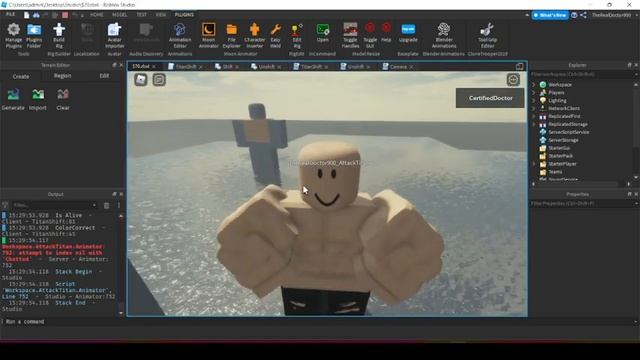Open Moon Animator File Explorer
This screenshot has width=640, height=360.
click(231, 36)
